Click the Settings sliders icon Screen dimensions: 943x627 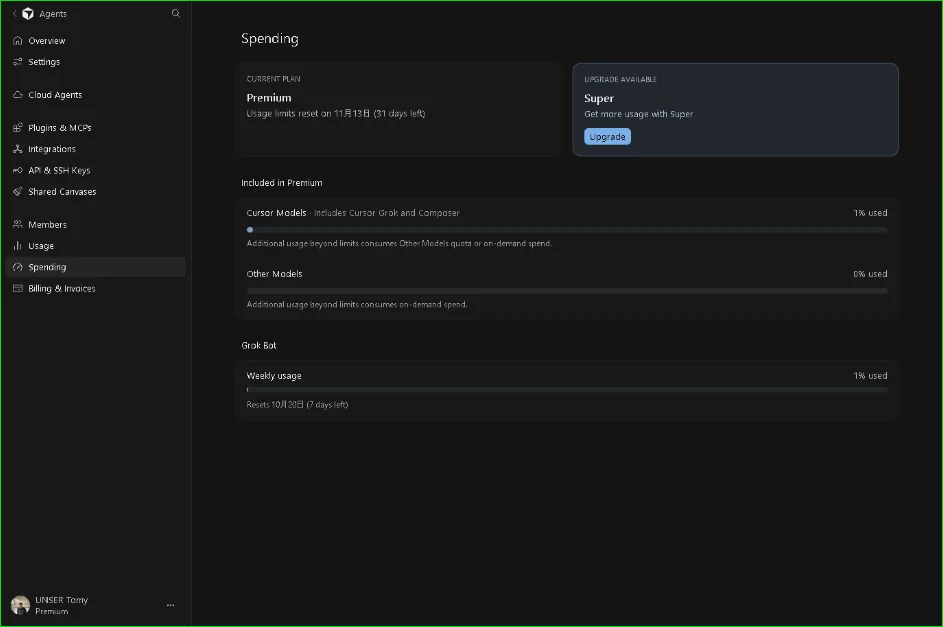pyautogui.click(x=17, y=62)
